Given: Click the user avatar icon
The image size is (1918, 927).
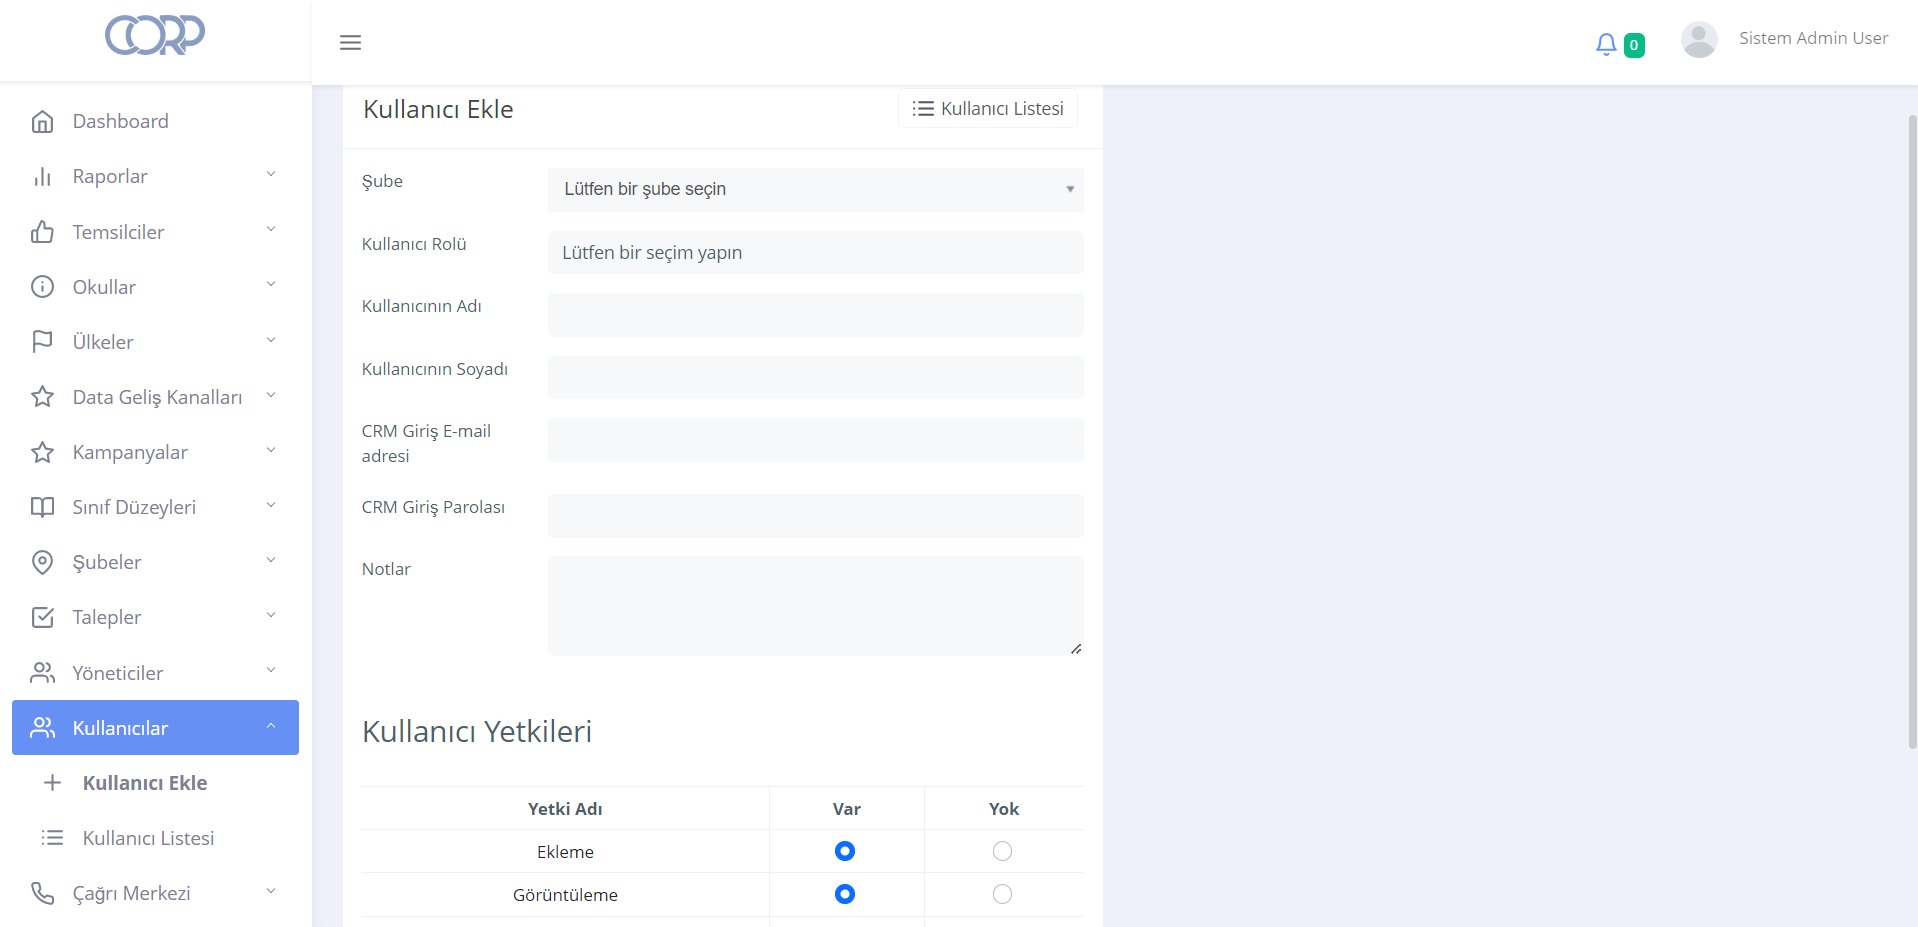Looking at the screenshot, I should coord(1698,40).
